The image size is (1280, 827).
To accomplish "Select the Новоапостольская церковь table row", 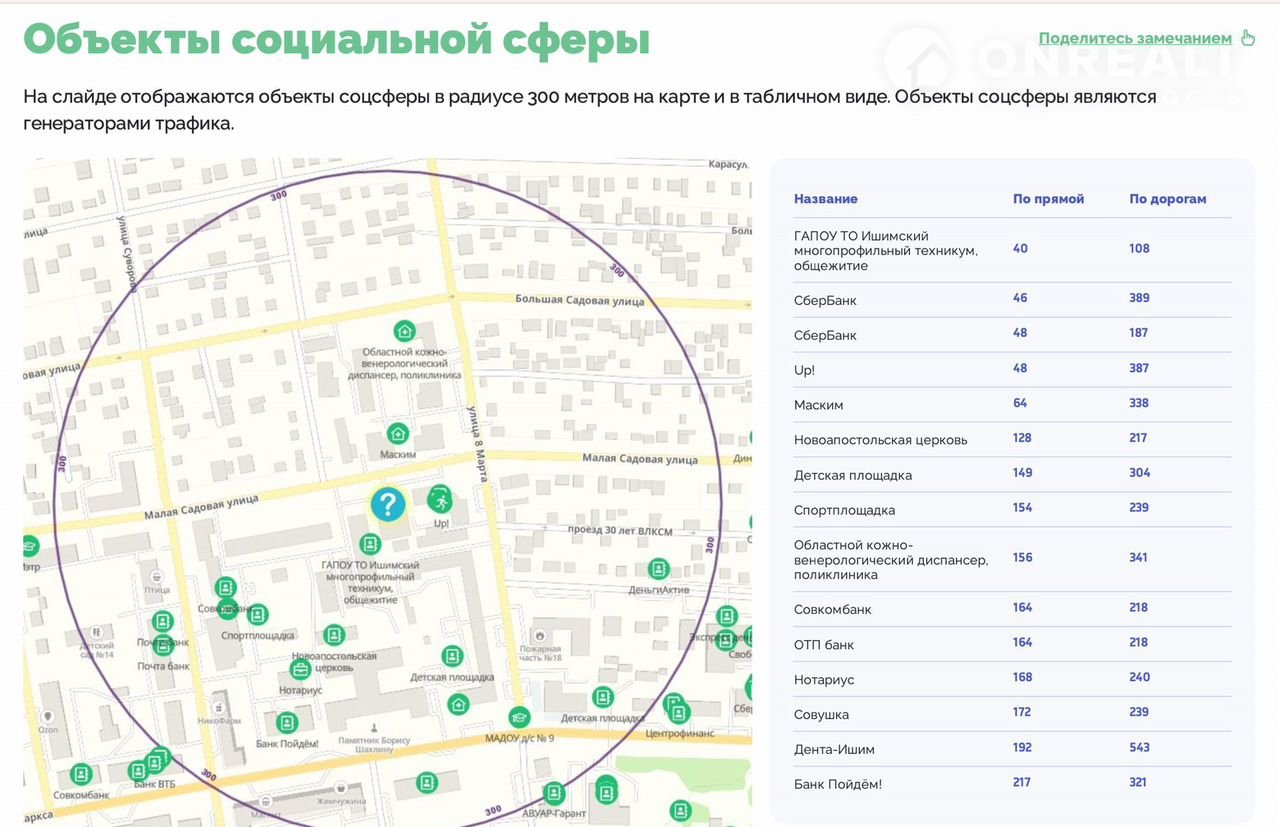I will [x=880, y=440].
